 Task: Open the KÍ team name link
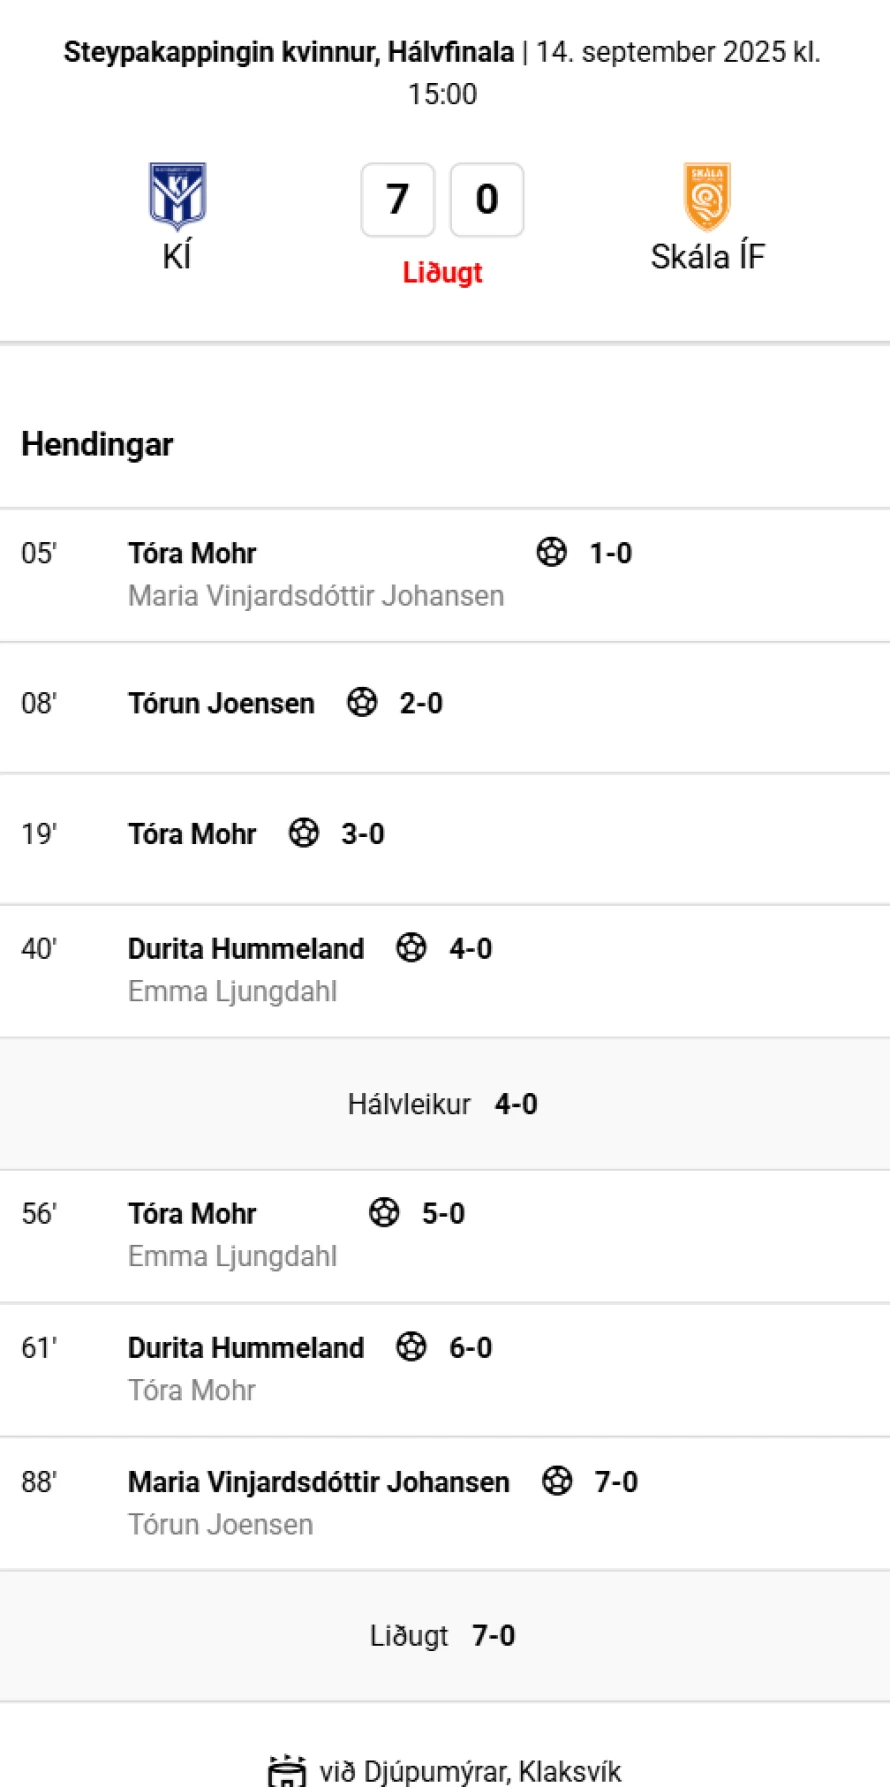click(x=177, y=257)
